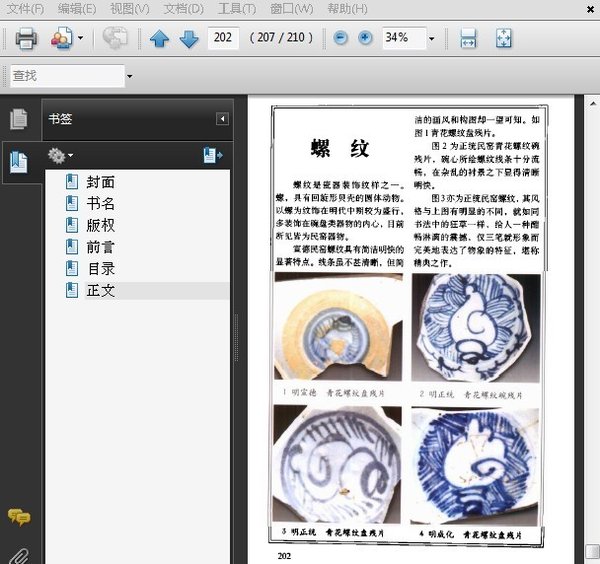Open the 窗口(W) menu
This screenshot has width=600, height=564.
coord(291,9)
